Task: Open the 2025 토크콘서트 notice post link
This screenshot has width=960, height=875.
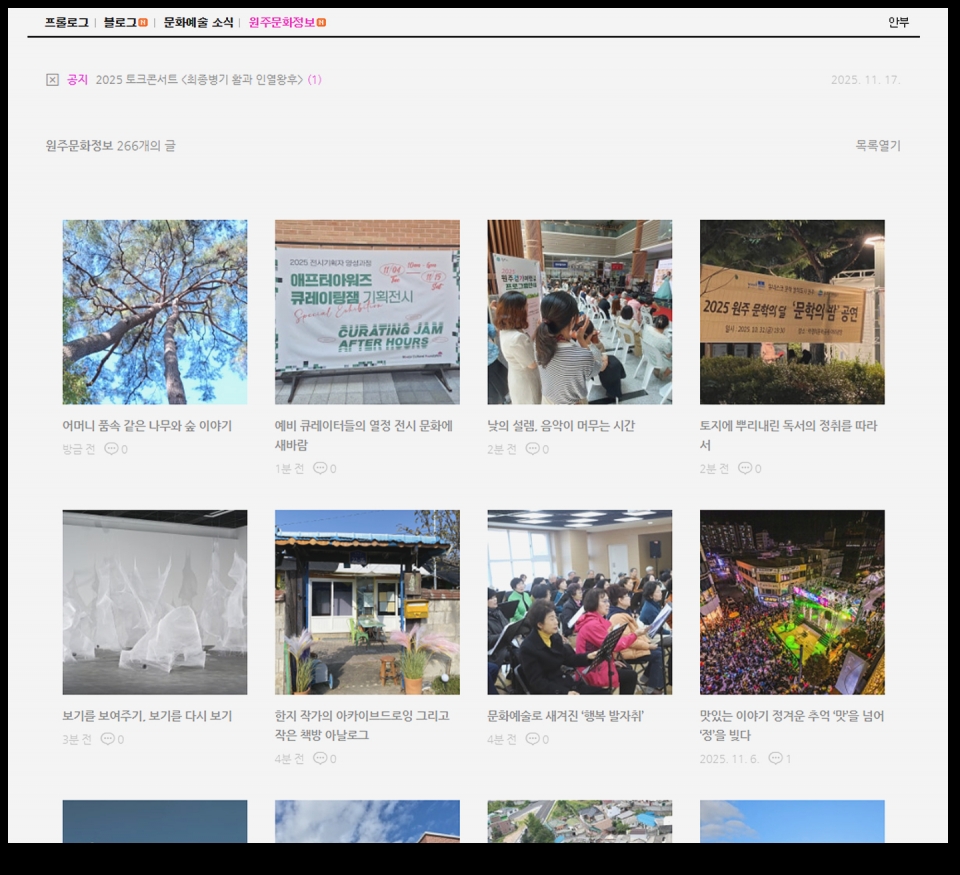Action: 199,80
